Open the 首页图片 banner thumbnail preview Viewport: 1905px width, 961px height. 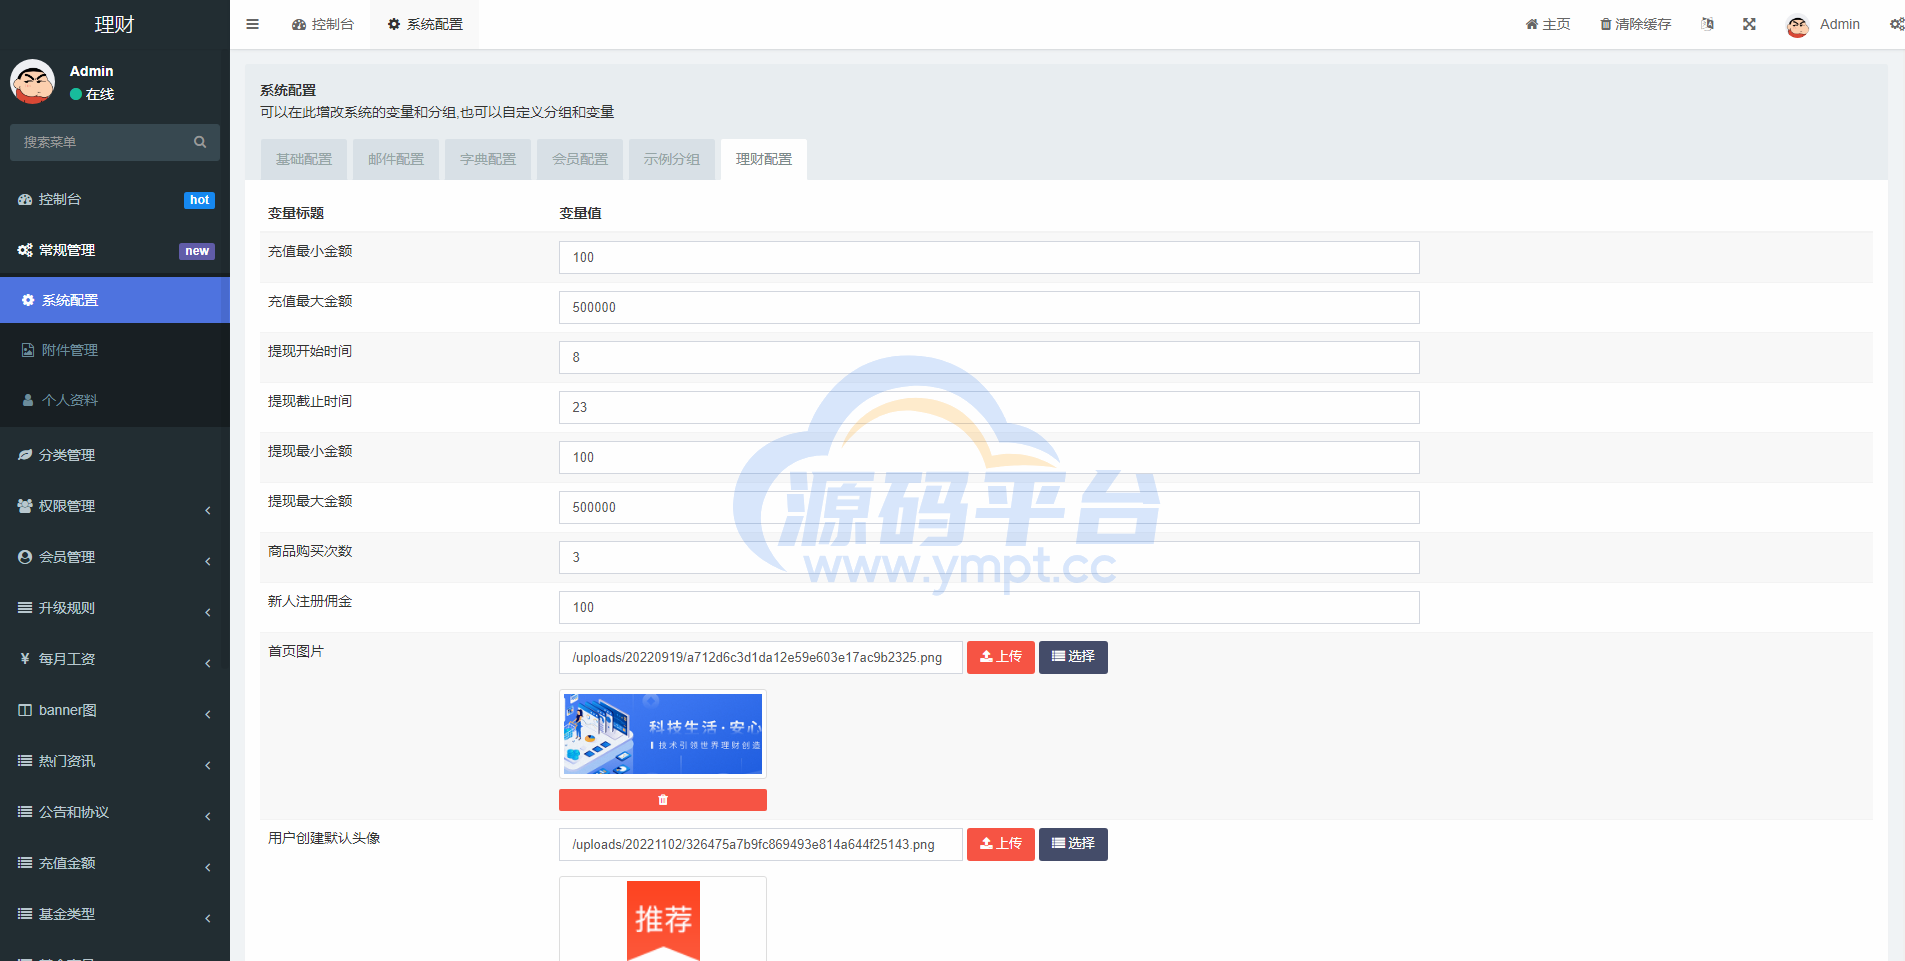[663, 734]
